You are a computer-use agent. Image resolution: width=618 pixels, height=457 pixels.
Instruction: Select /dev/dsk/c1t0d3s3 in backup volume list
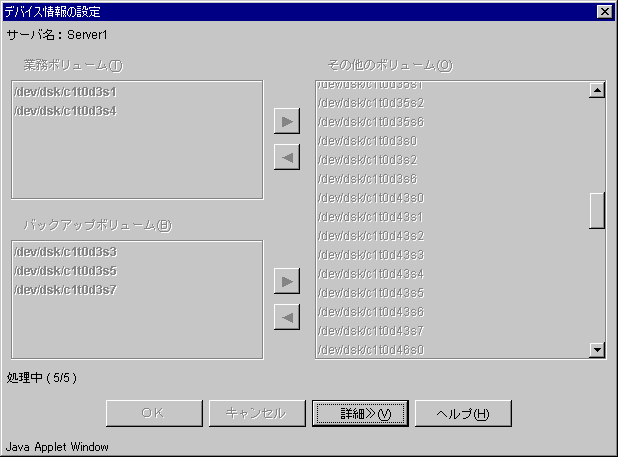click(x=65, y=252)
